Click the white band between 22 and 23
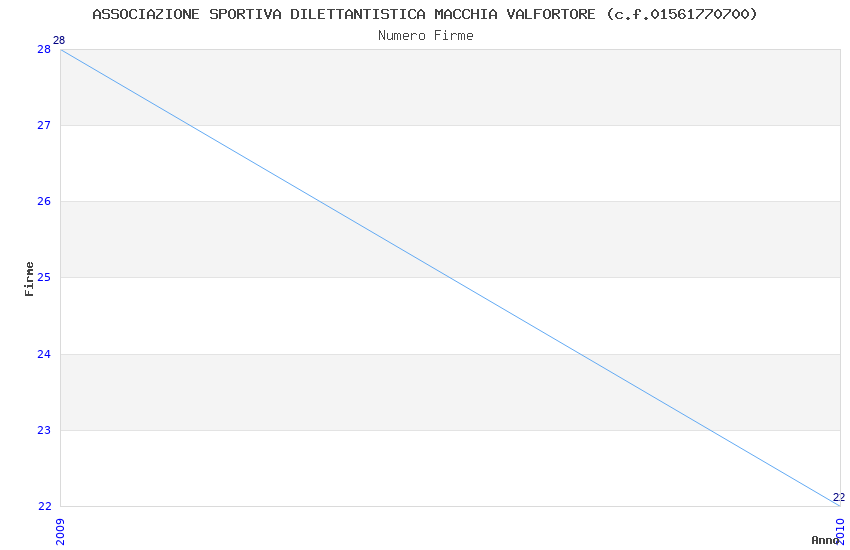 pyautogui.click(x=300, y=468)
